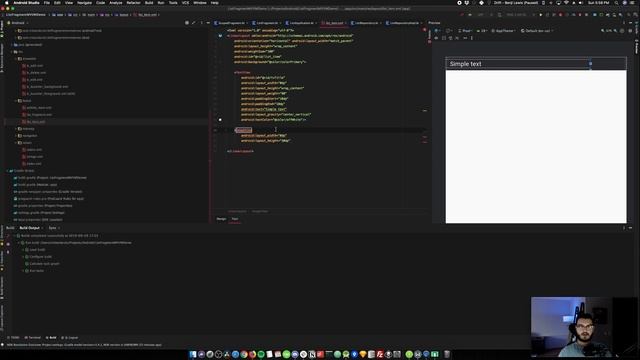The height and width of the screenshot is (360, 640).
Task: Select the preview resize handle square
Action: (590, 63)
